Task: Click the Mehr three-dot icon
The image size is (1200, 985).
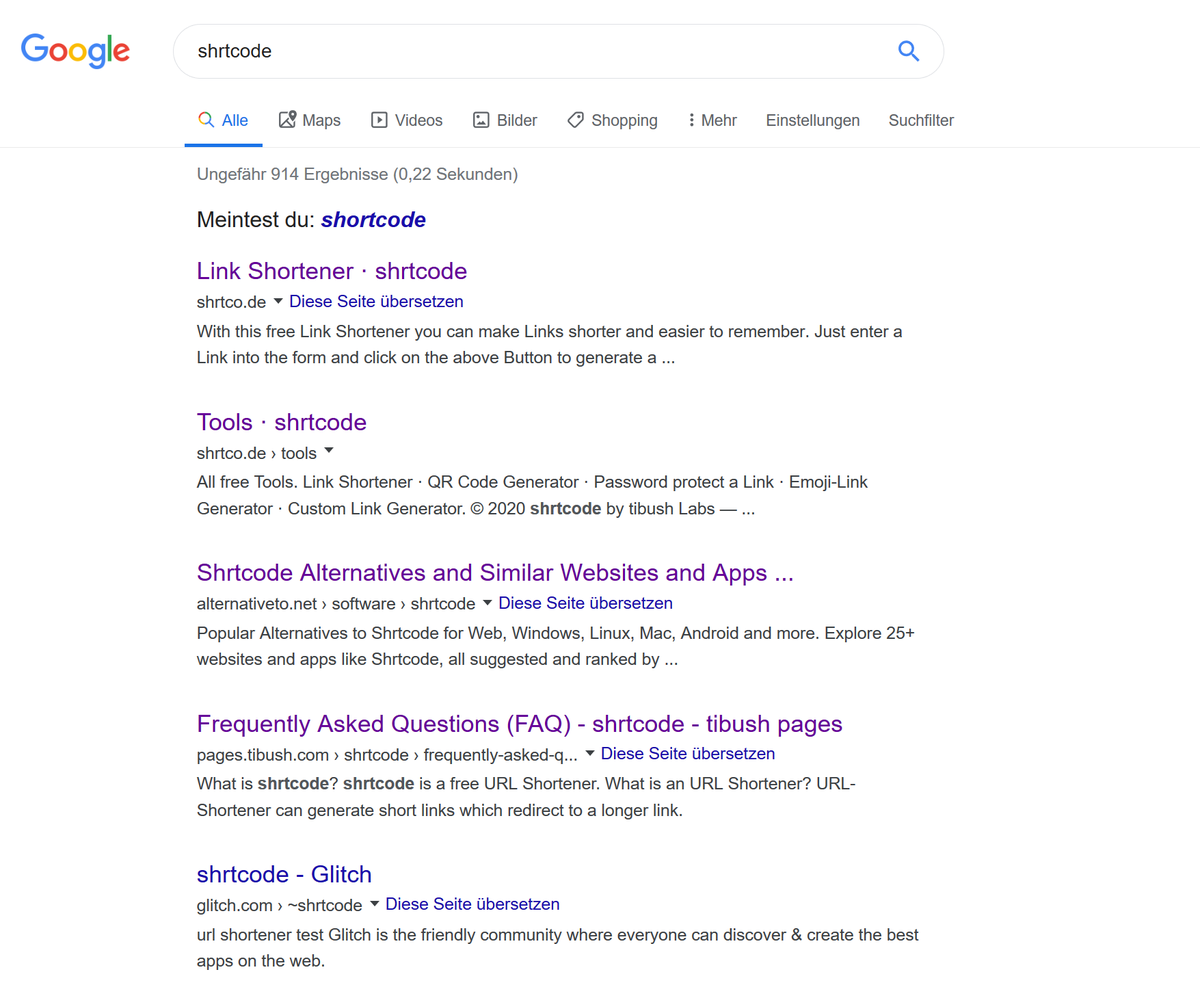Action: coord(691,120)
